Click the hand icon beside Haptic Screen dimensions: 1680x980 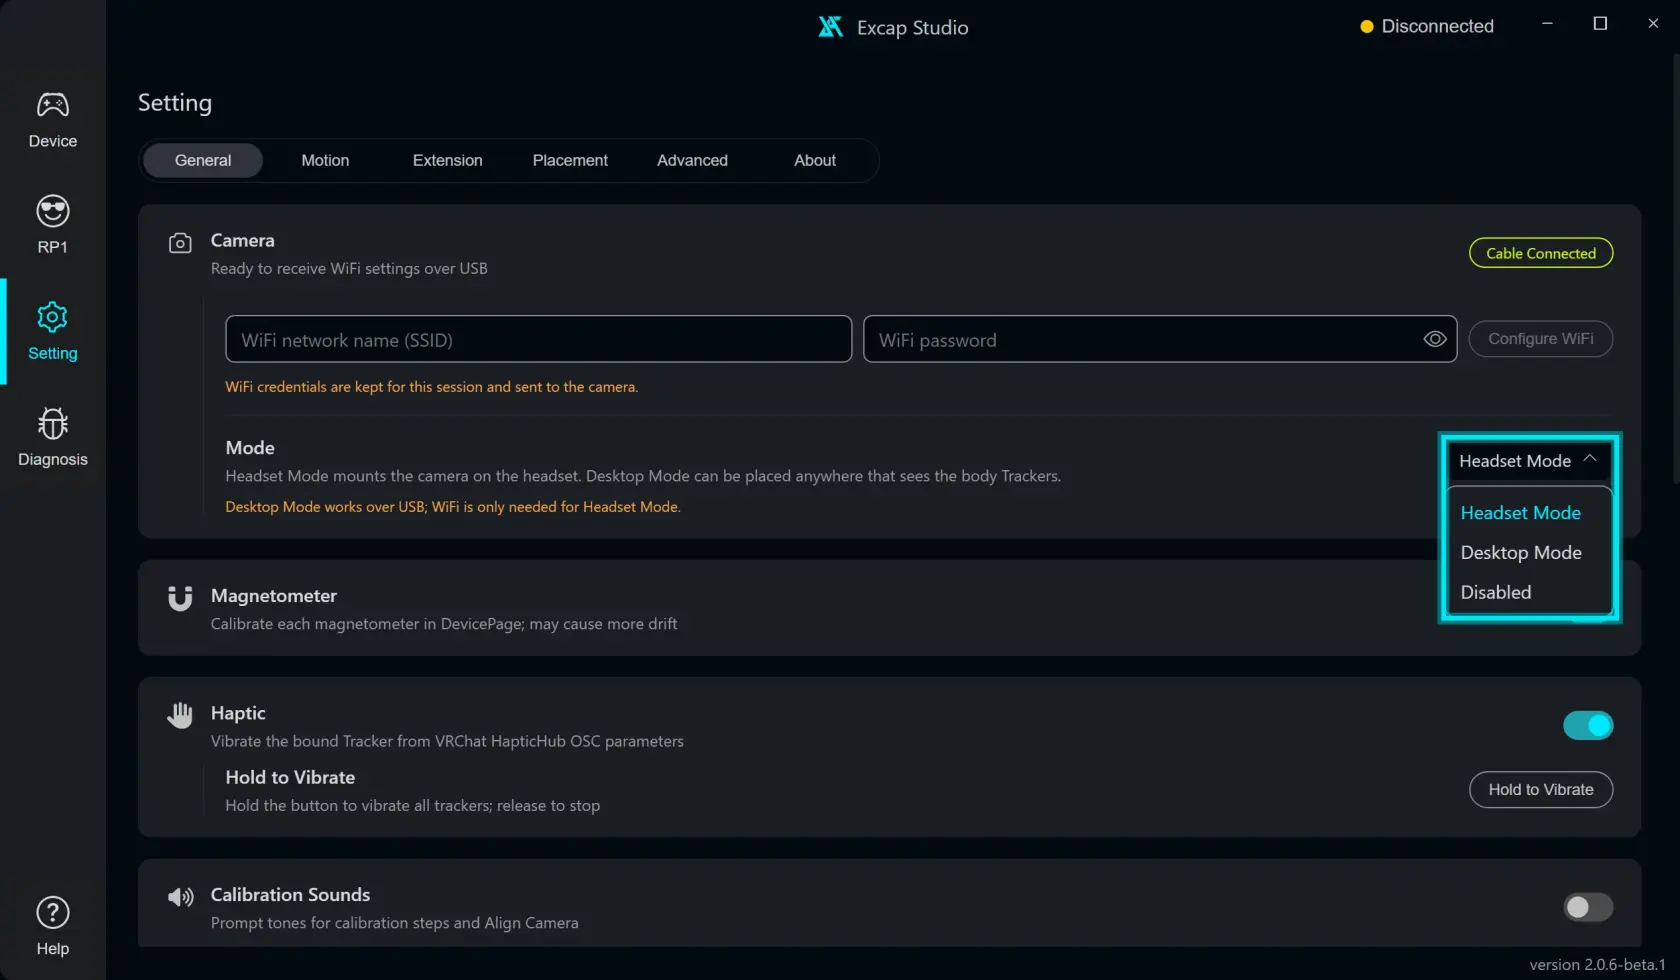pos(180,715)
